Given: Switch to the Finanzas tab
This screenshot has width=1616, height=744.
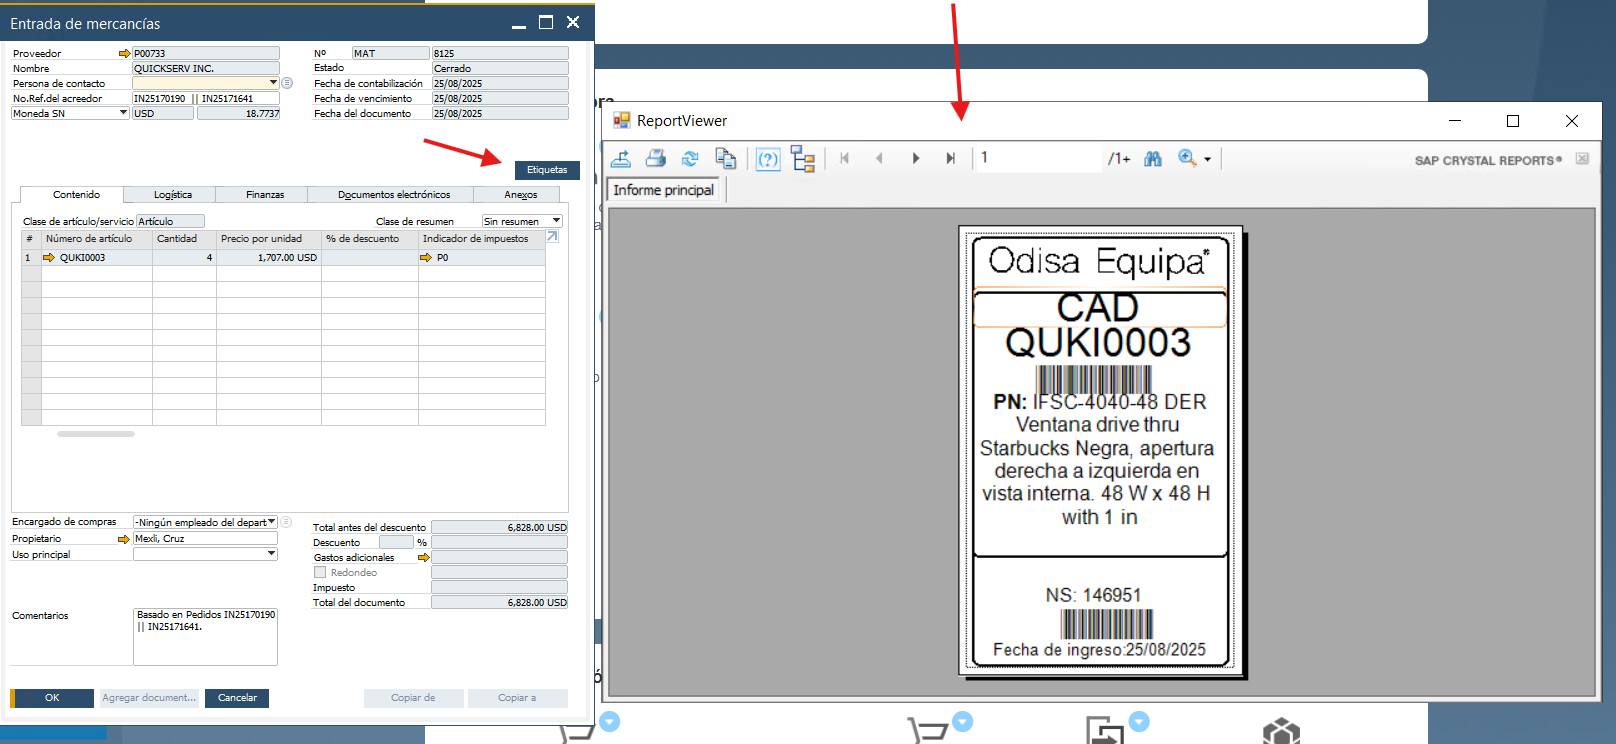Looking at the screenshot, I should pos(265,195).
